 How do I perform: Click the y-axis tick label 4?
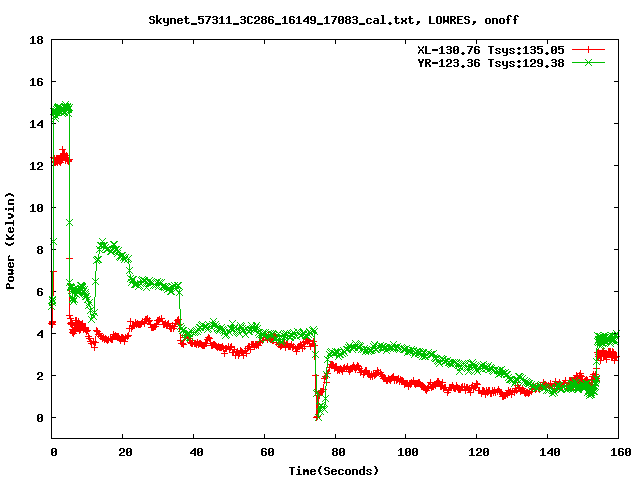[x=40, y=334]
